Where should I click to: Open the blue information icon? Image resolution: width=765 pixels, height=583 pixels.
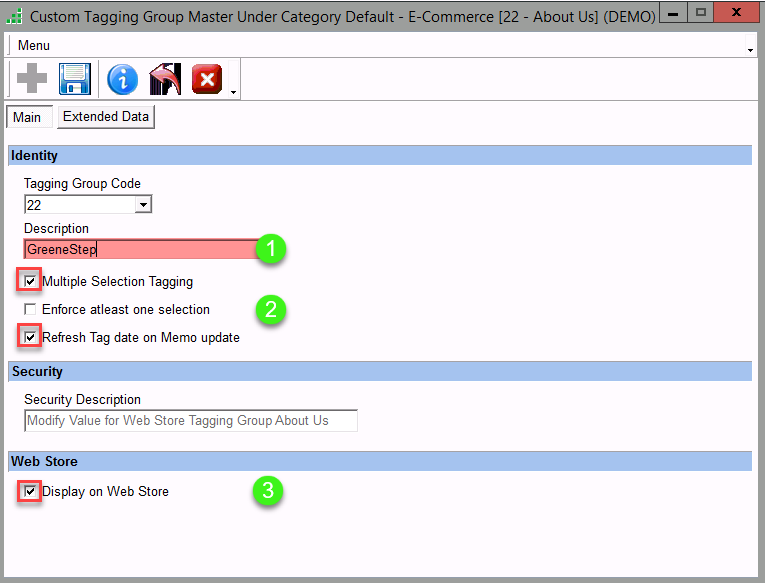point(122,78)
